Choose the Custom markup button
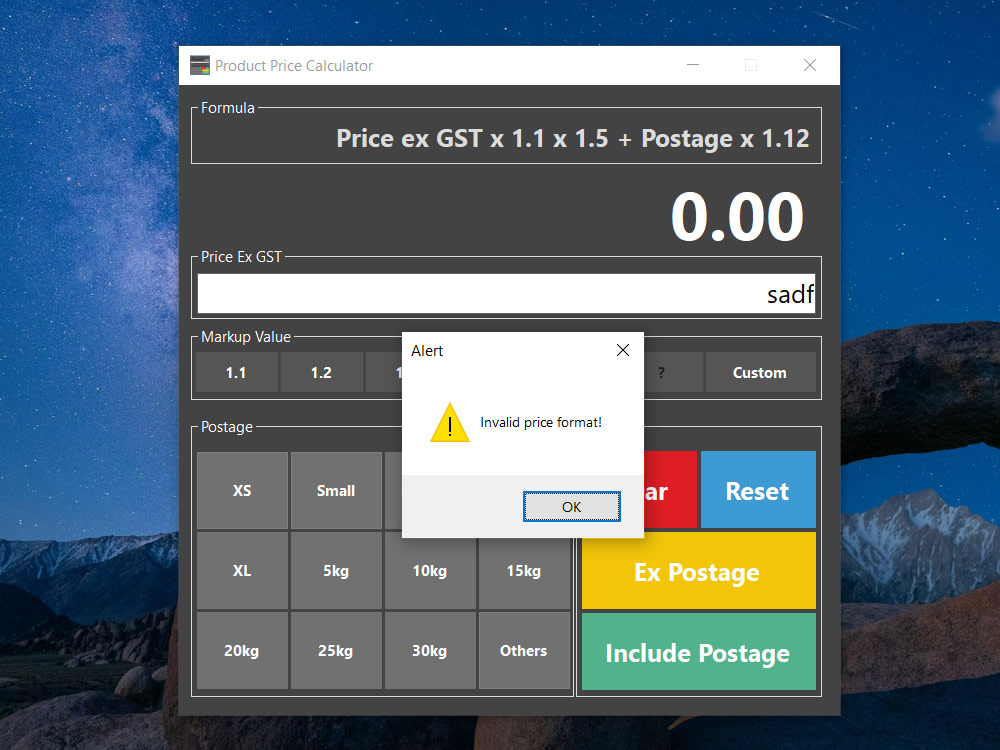Image resolution: width=1000 pixels, height=750 pixels. [760, 372]
